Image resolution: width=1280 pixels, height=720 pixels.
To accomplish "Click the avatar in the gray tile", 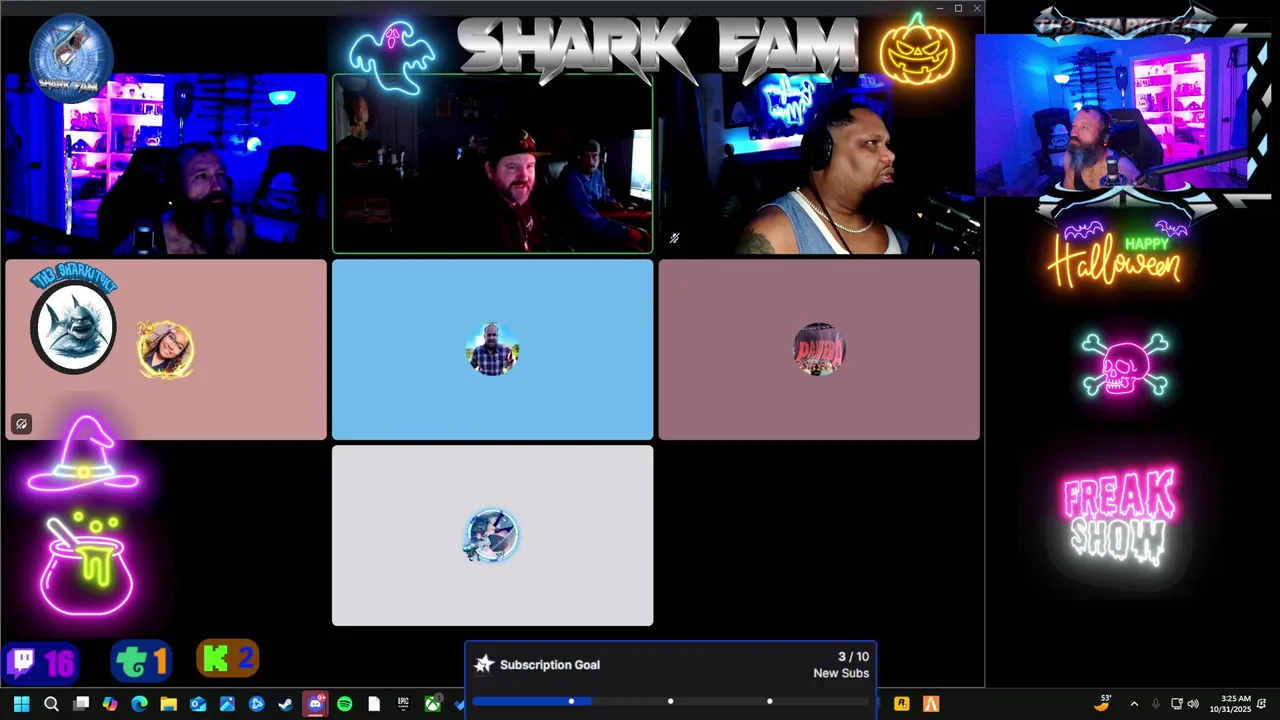I will click(492, 535).
